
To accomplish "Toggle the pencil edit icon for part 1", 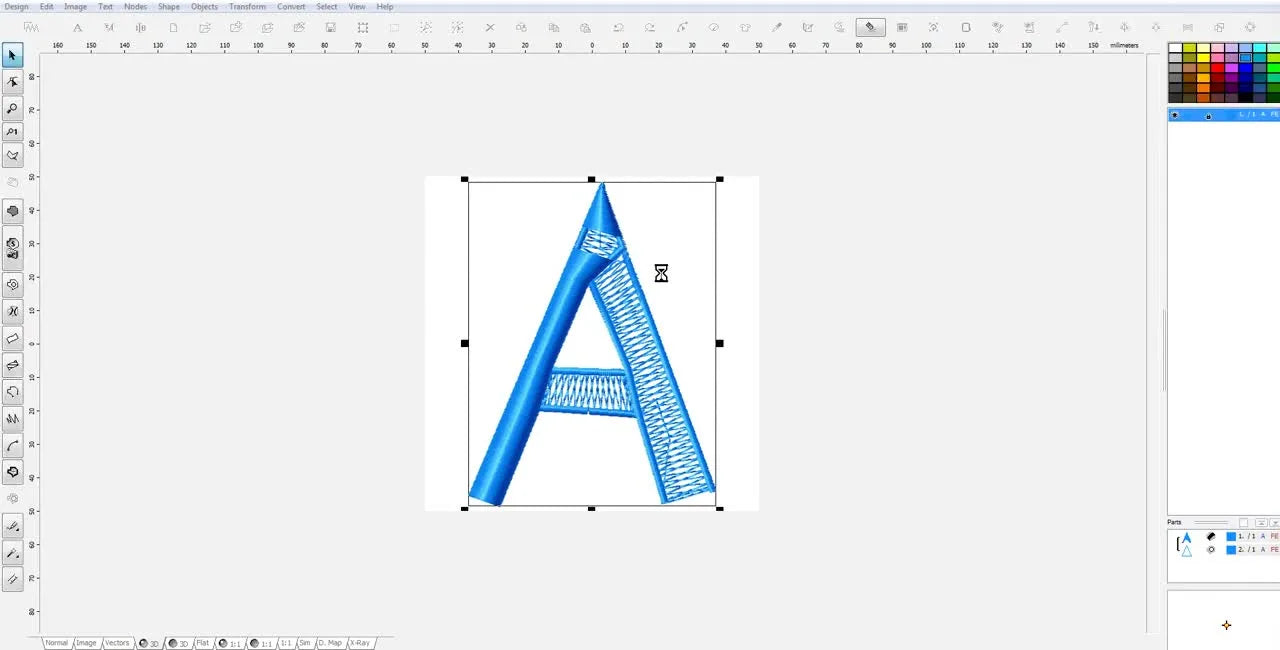I will (1211, 536).
